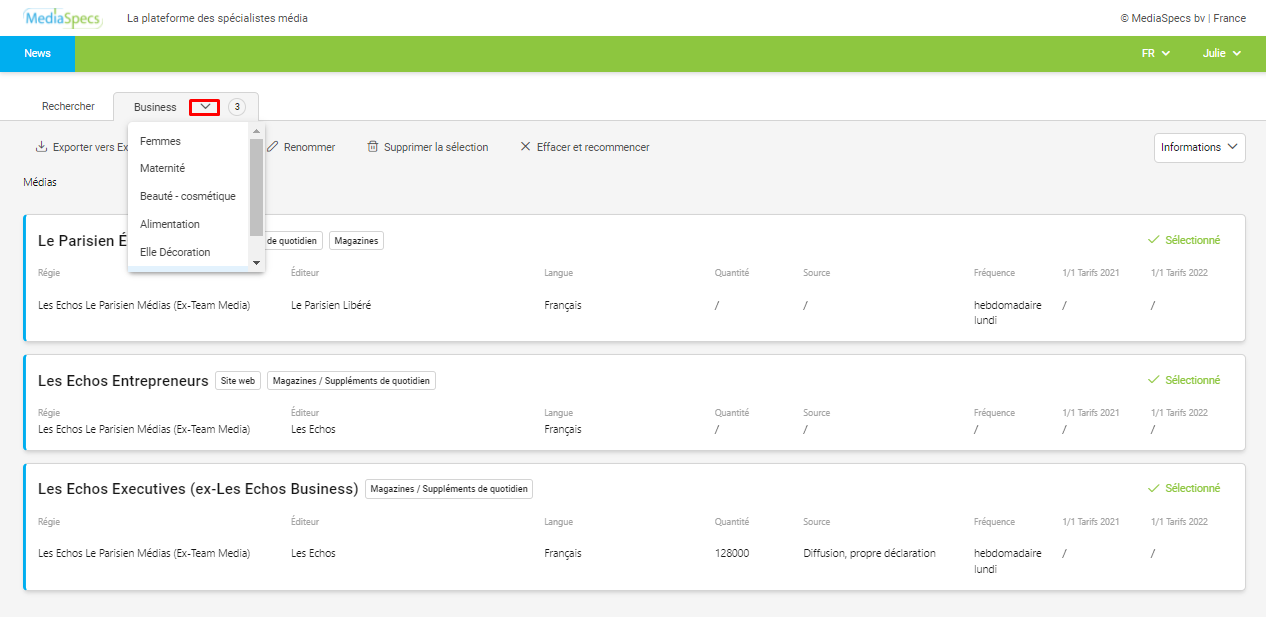The width and height of the screenshot is (1266, 617).
Task: Switch to the Rechercher tab
Action: point(68,106)
